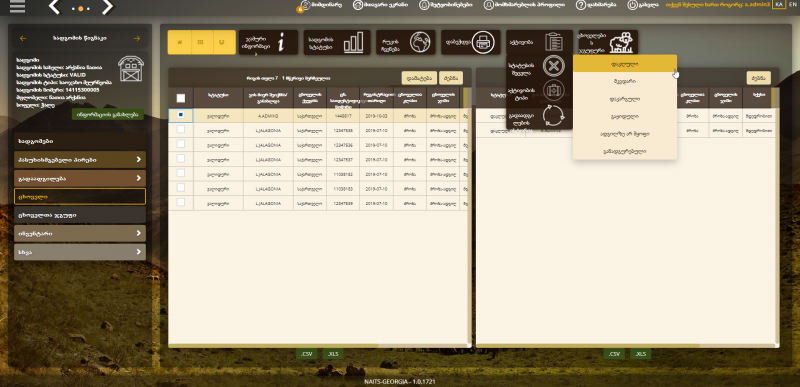Select the third option in status dropdown
The height and width of the screenshot is (387, 800).
(x=624, y=98)
